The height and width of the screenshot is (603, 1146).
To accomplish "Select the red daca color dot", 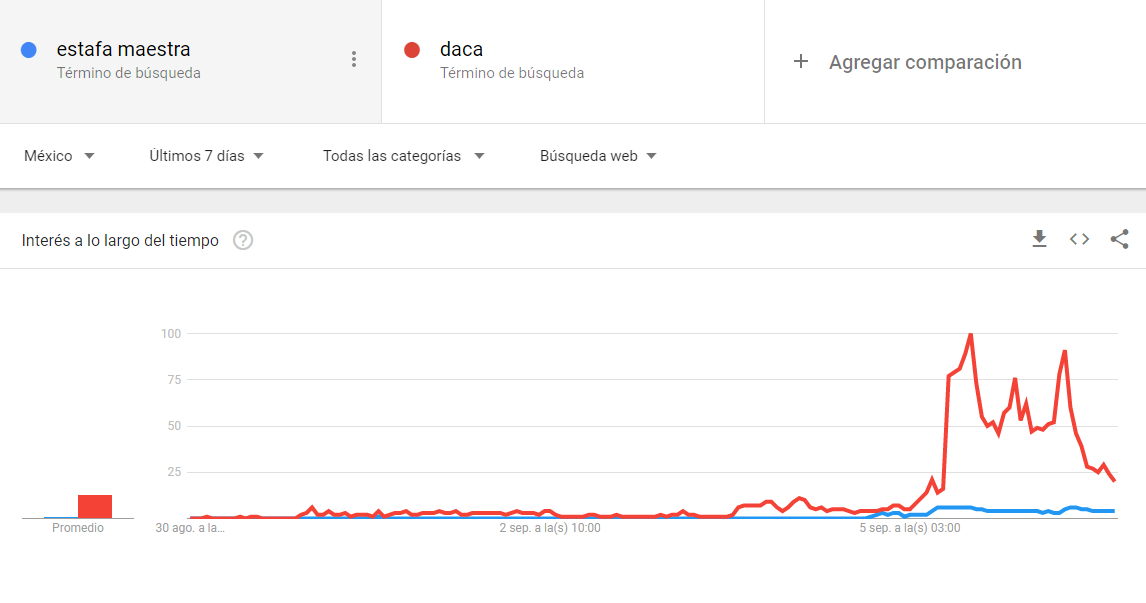I will (x=412, y=50).
